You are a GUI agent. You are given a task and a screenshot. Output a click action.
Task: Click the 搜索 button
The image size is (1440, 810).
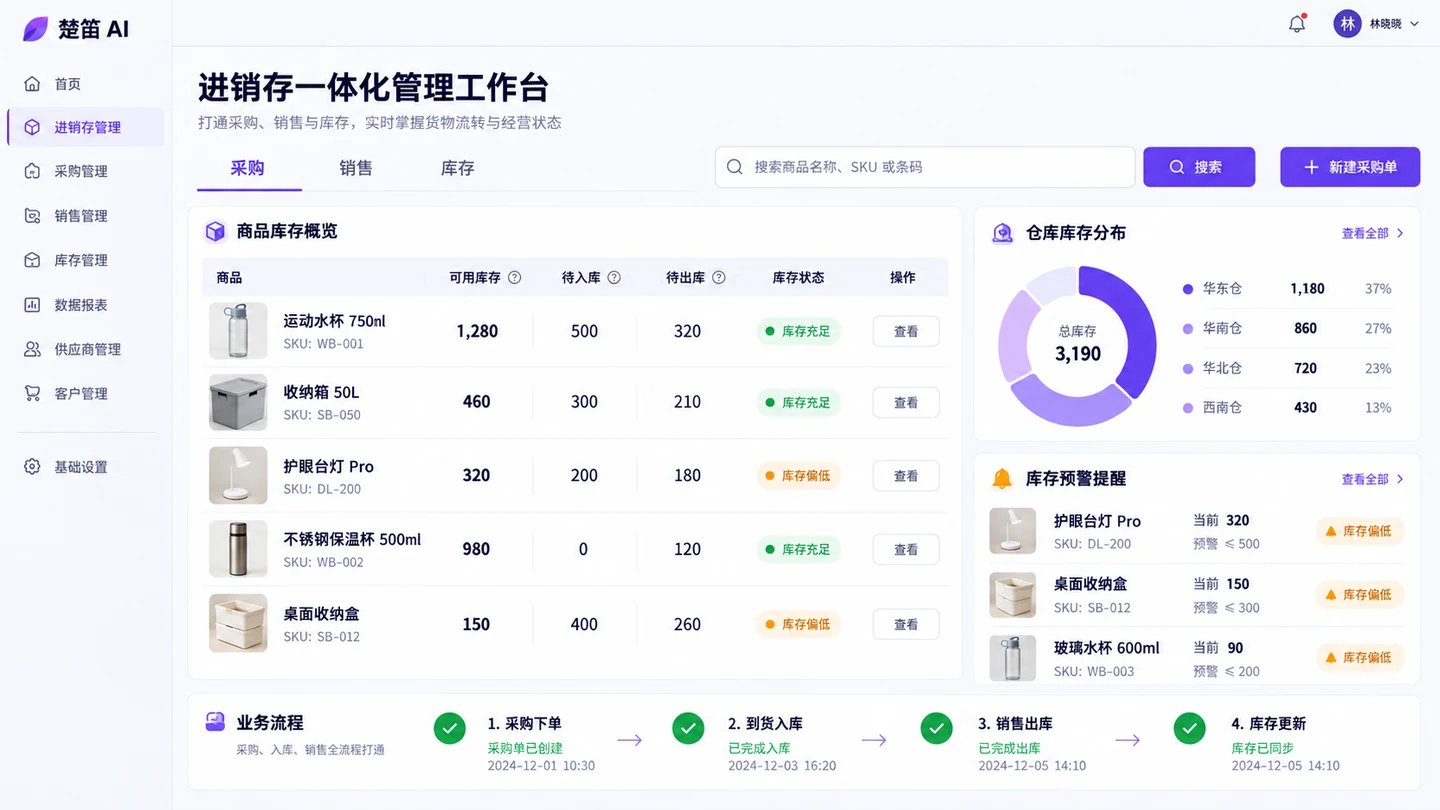[1199, 167]
